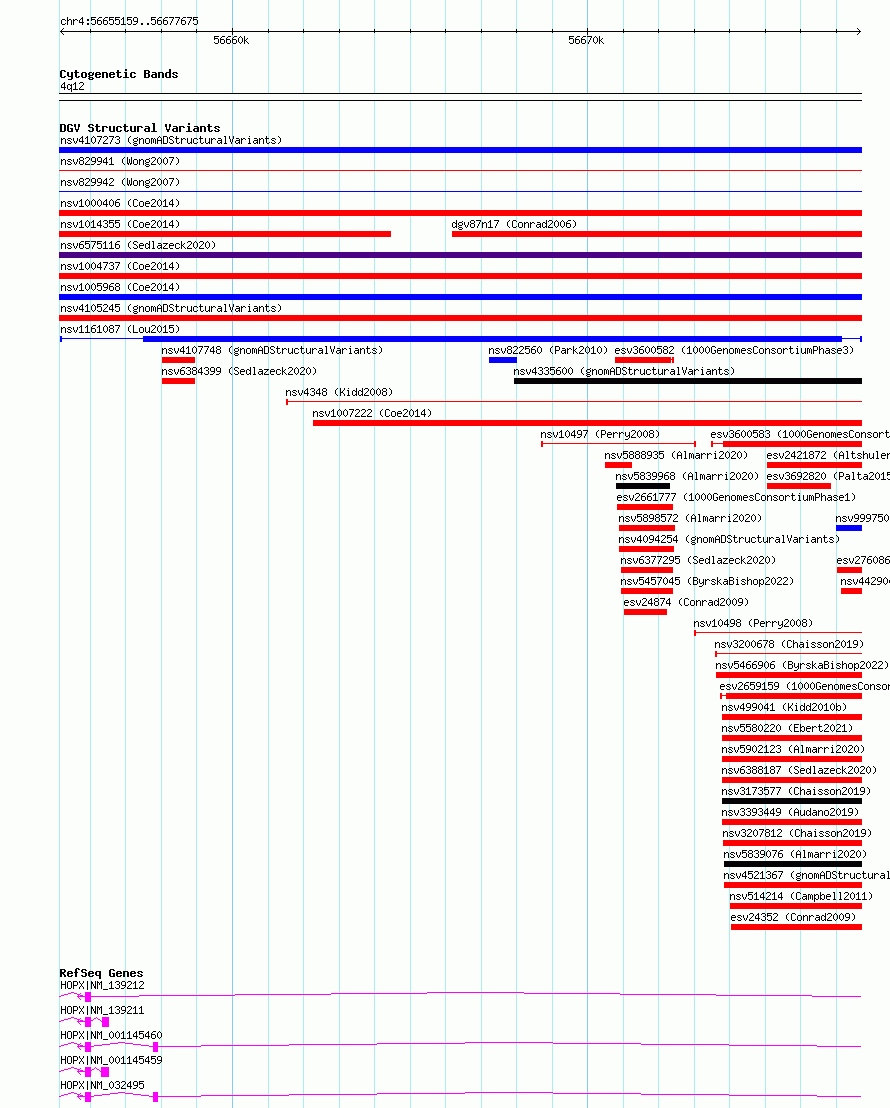Click nsv3173577 (Chaisson2019) label
Image resolution: width=890 pixels, height=1108 pixels.
pos(797,792)
